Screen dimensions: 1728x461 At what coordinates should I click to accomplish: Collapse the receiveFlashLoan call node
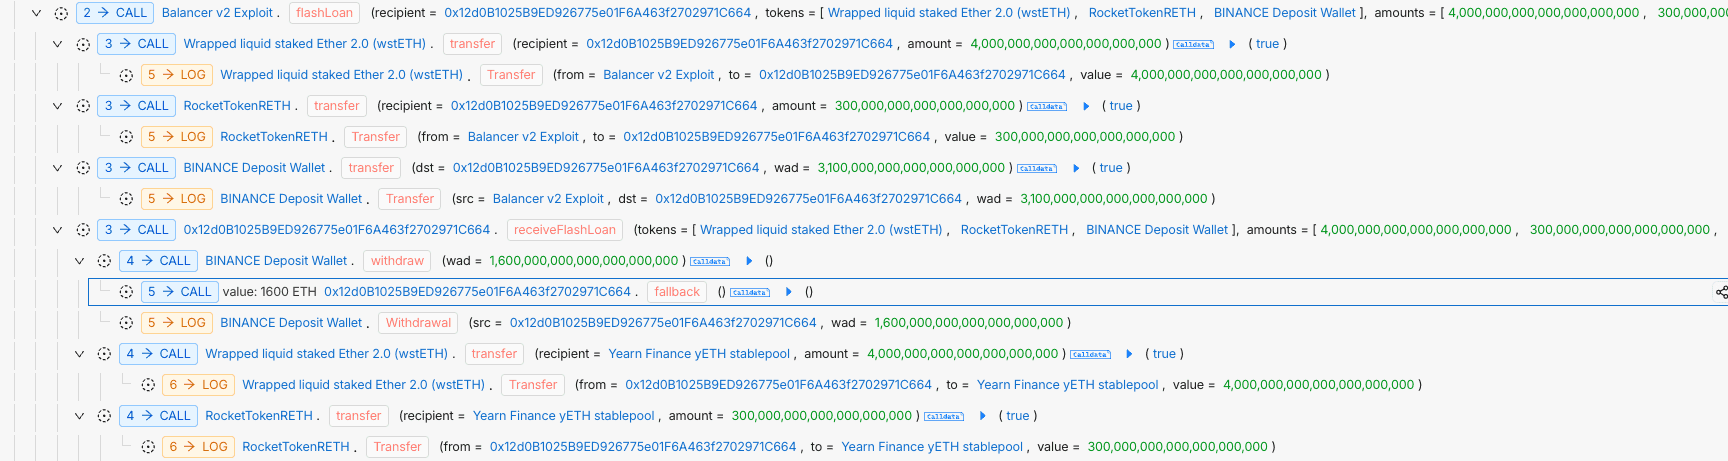(57, 230)
